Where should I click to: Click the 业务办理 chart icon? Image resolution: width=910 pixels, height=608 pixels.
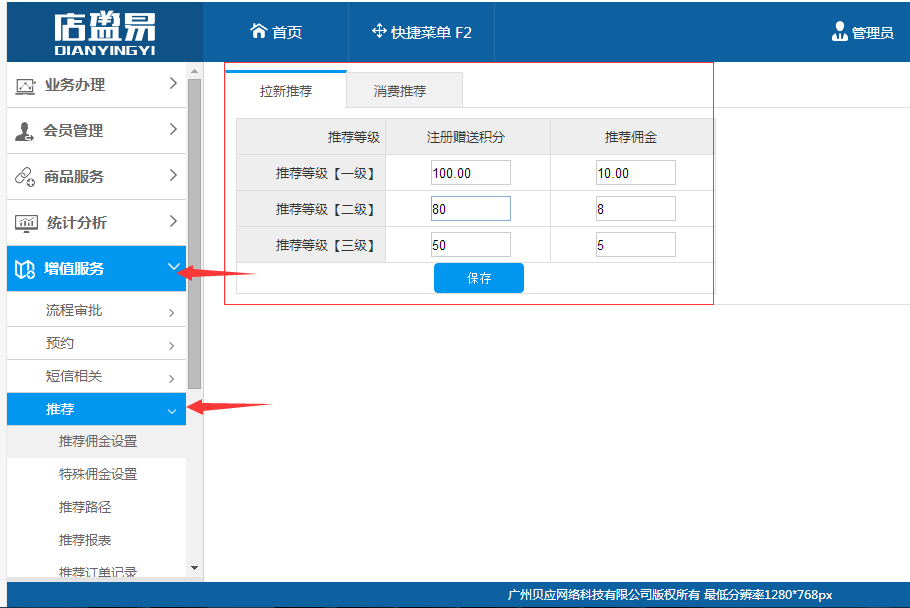point(25,86)
